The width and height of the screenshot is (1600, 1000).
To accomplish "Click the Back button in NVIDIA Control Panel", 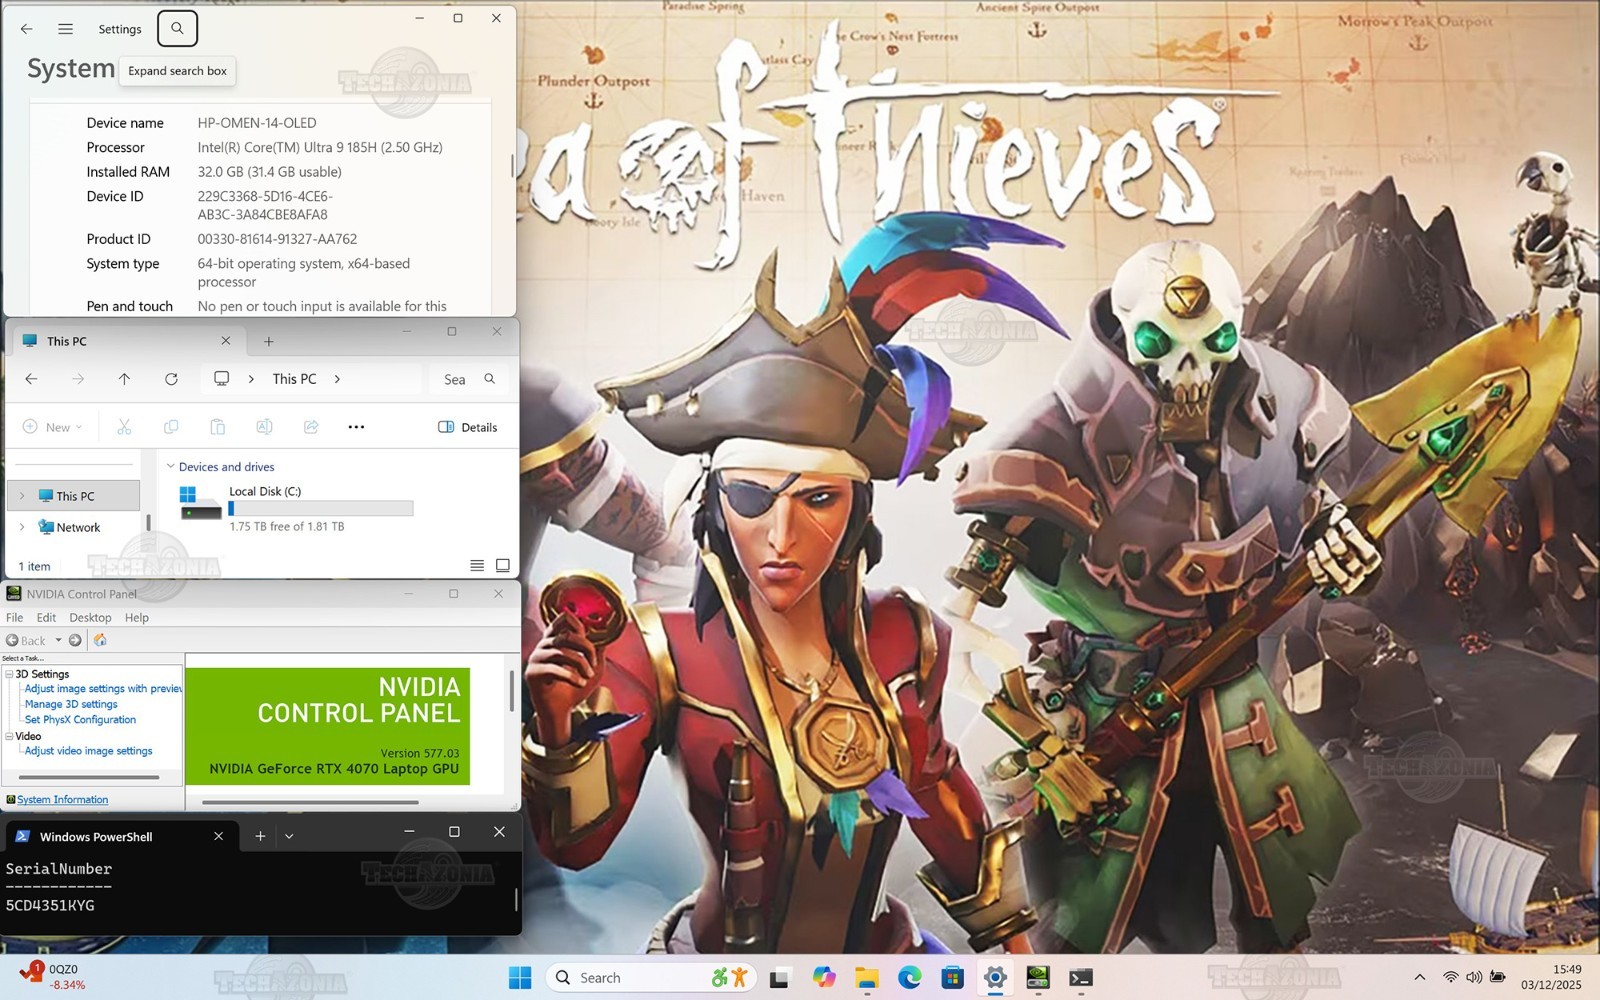I will (x=26, y=640).
